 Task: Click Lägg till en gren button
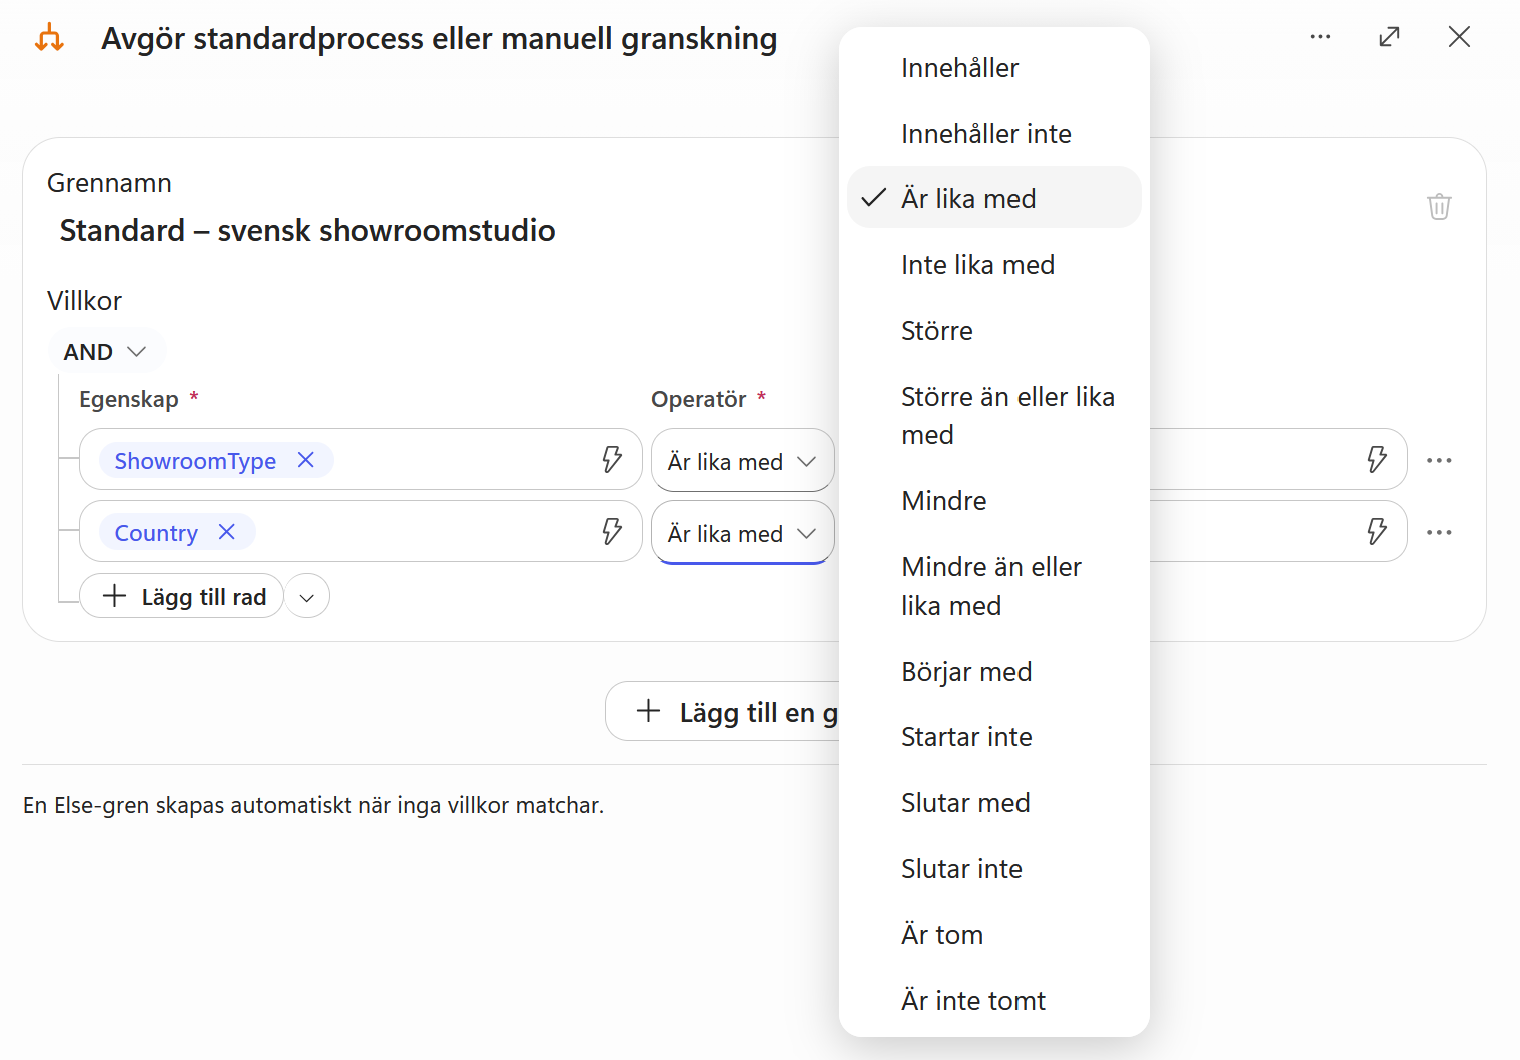click(722, 712)
